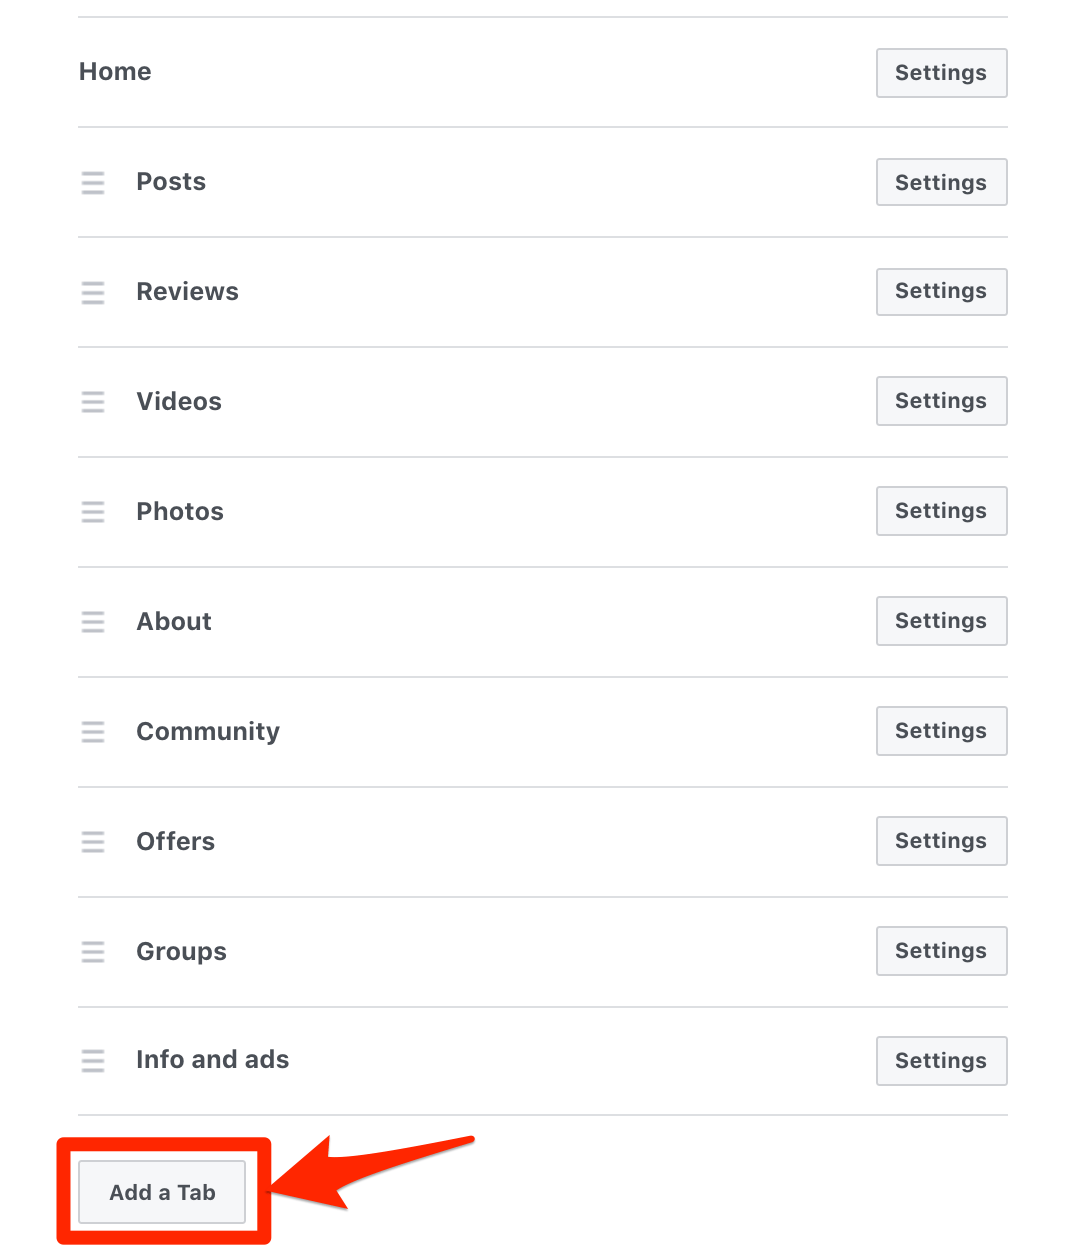Open Settings for Info and ads
The image size is (1084, 1256).
click(941, 1061)
